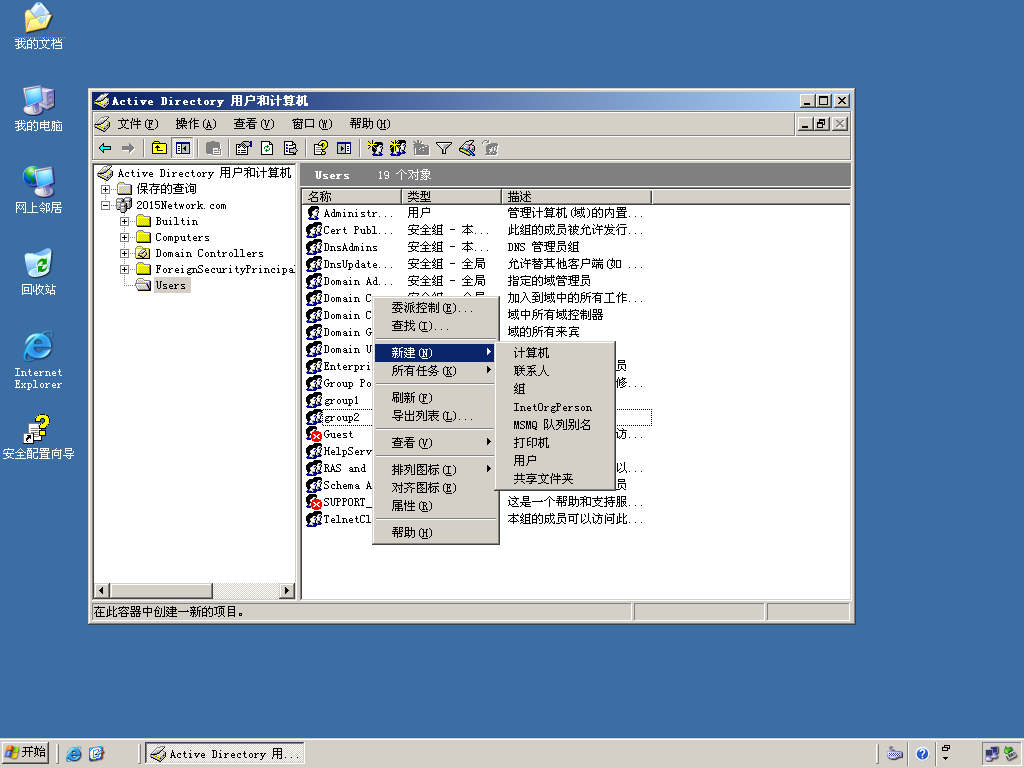The image size is (1024, 768).
Task: Open the 排列图标 submenu in context menu
Action: tap(436, 470)
